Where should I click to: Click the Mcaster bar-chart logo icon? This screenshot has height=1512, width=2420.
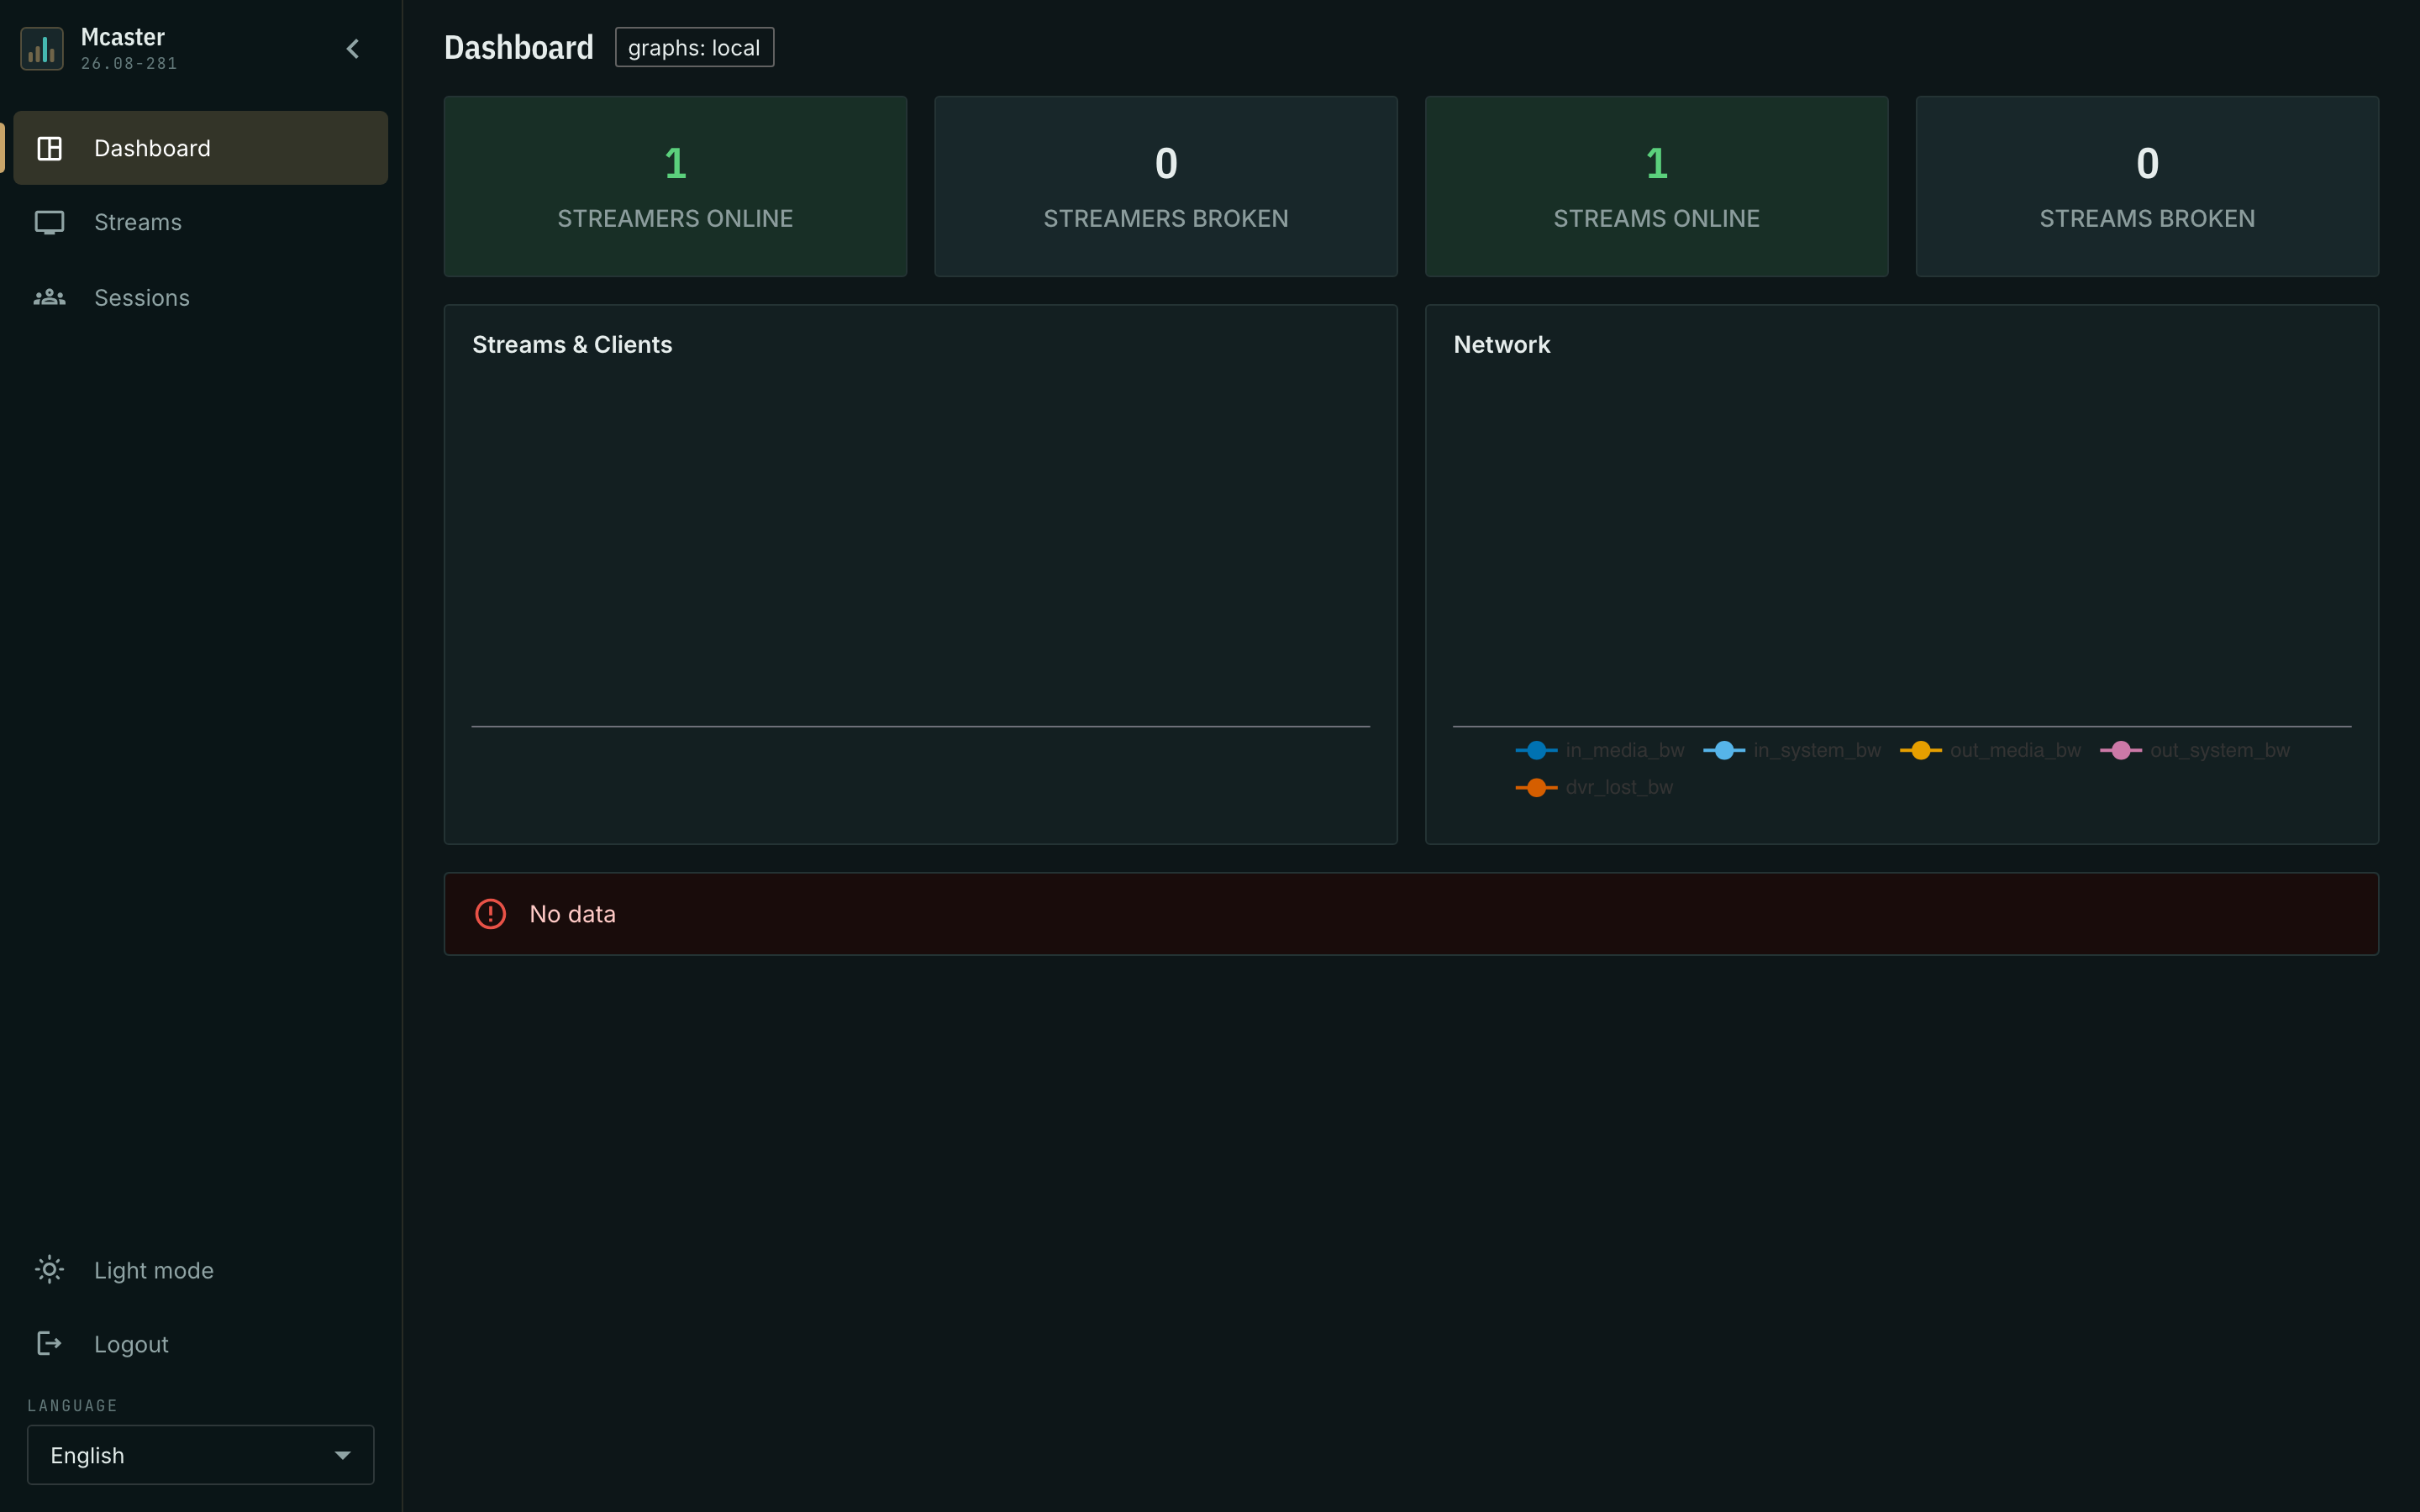(x=42, y=49)
